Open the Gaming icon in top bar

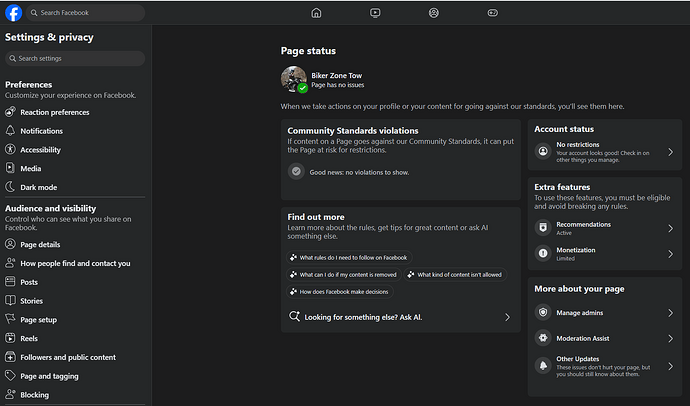click(493, 13)
